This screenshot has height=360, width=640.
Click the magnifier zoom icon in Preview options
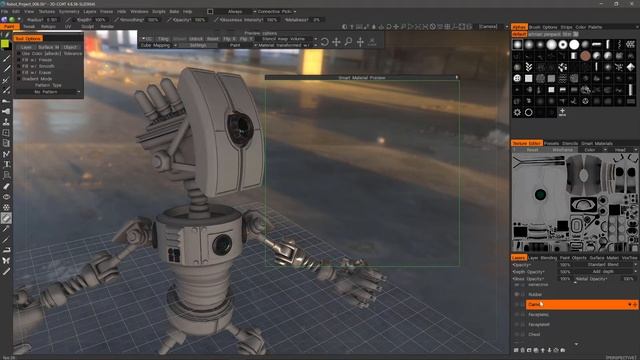[x=349, y=42]
